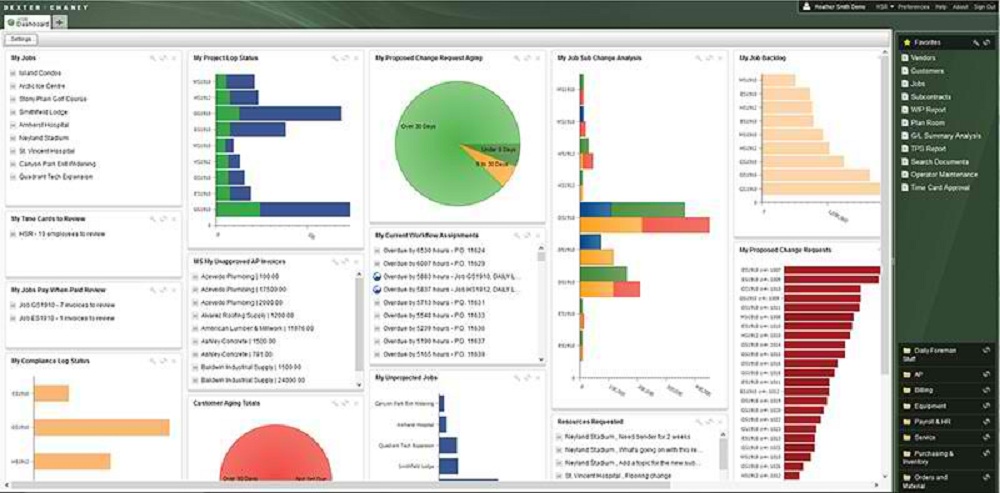The height and width of the screenshot is (493, 1000).
Task: Click the folder icon beside Payroll & HR
Action: 906,422
